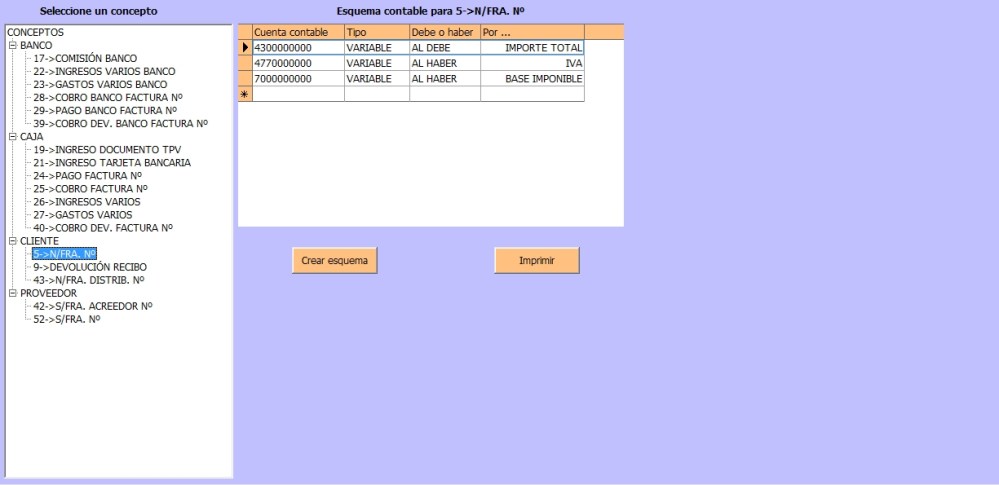Click the 52->S/FRA. Nº tree item
999x485 pixels.
coord(67,319)
